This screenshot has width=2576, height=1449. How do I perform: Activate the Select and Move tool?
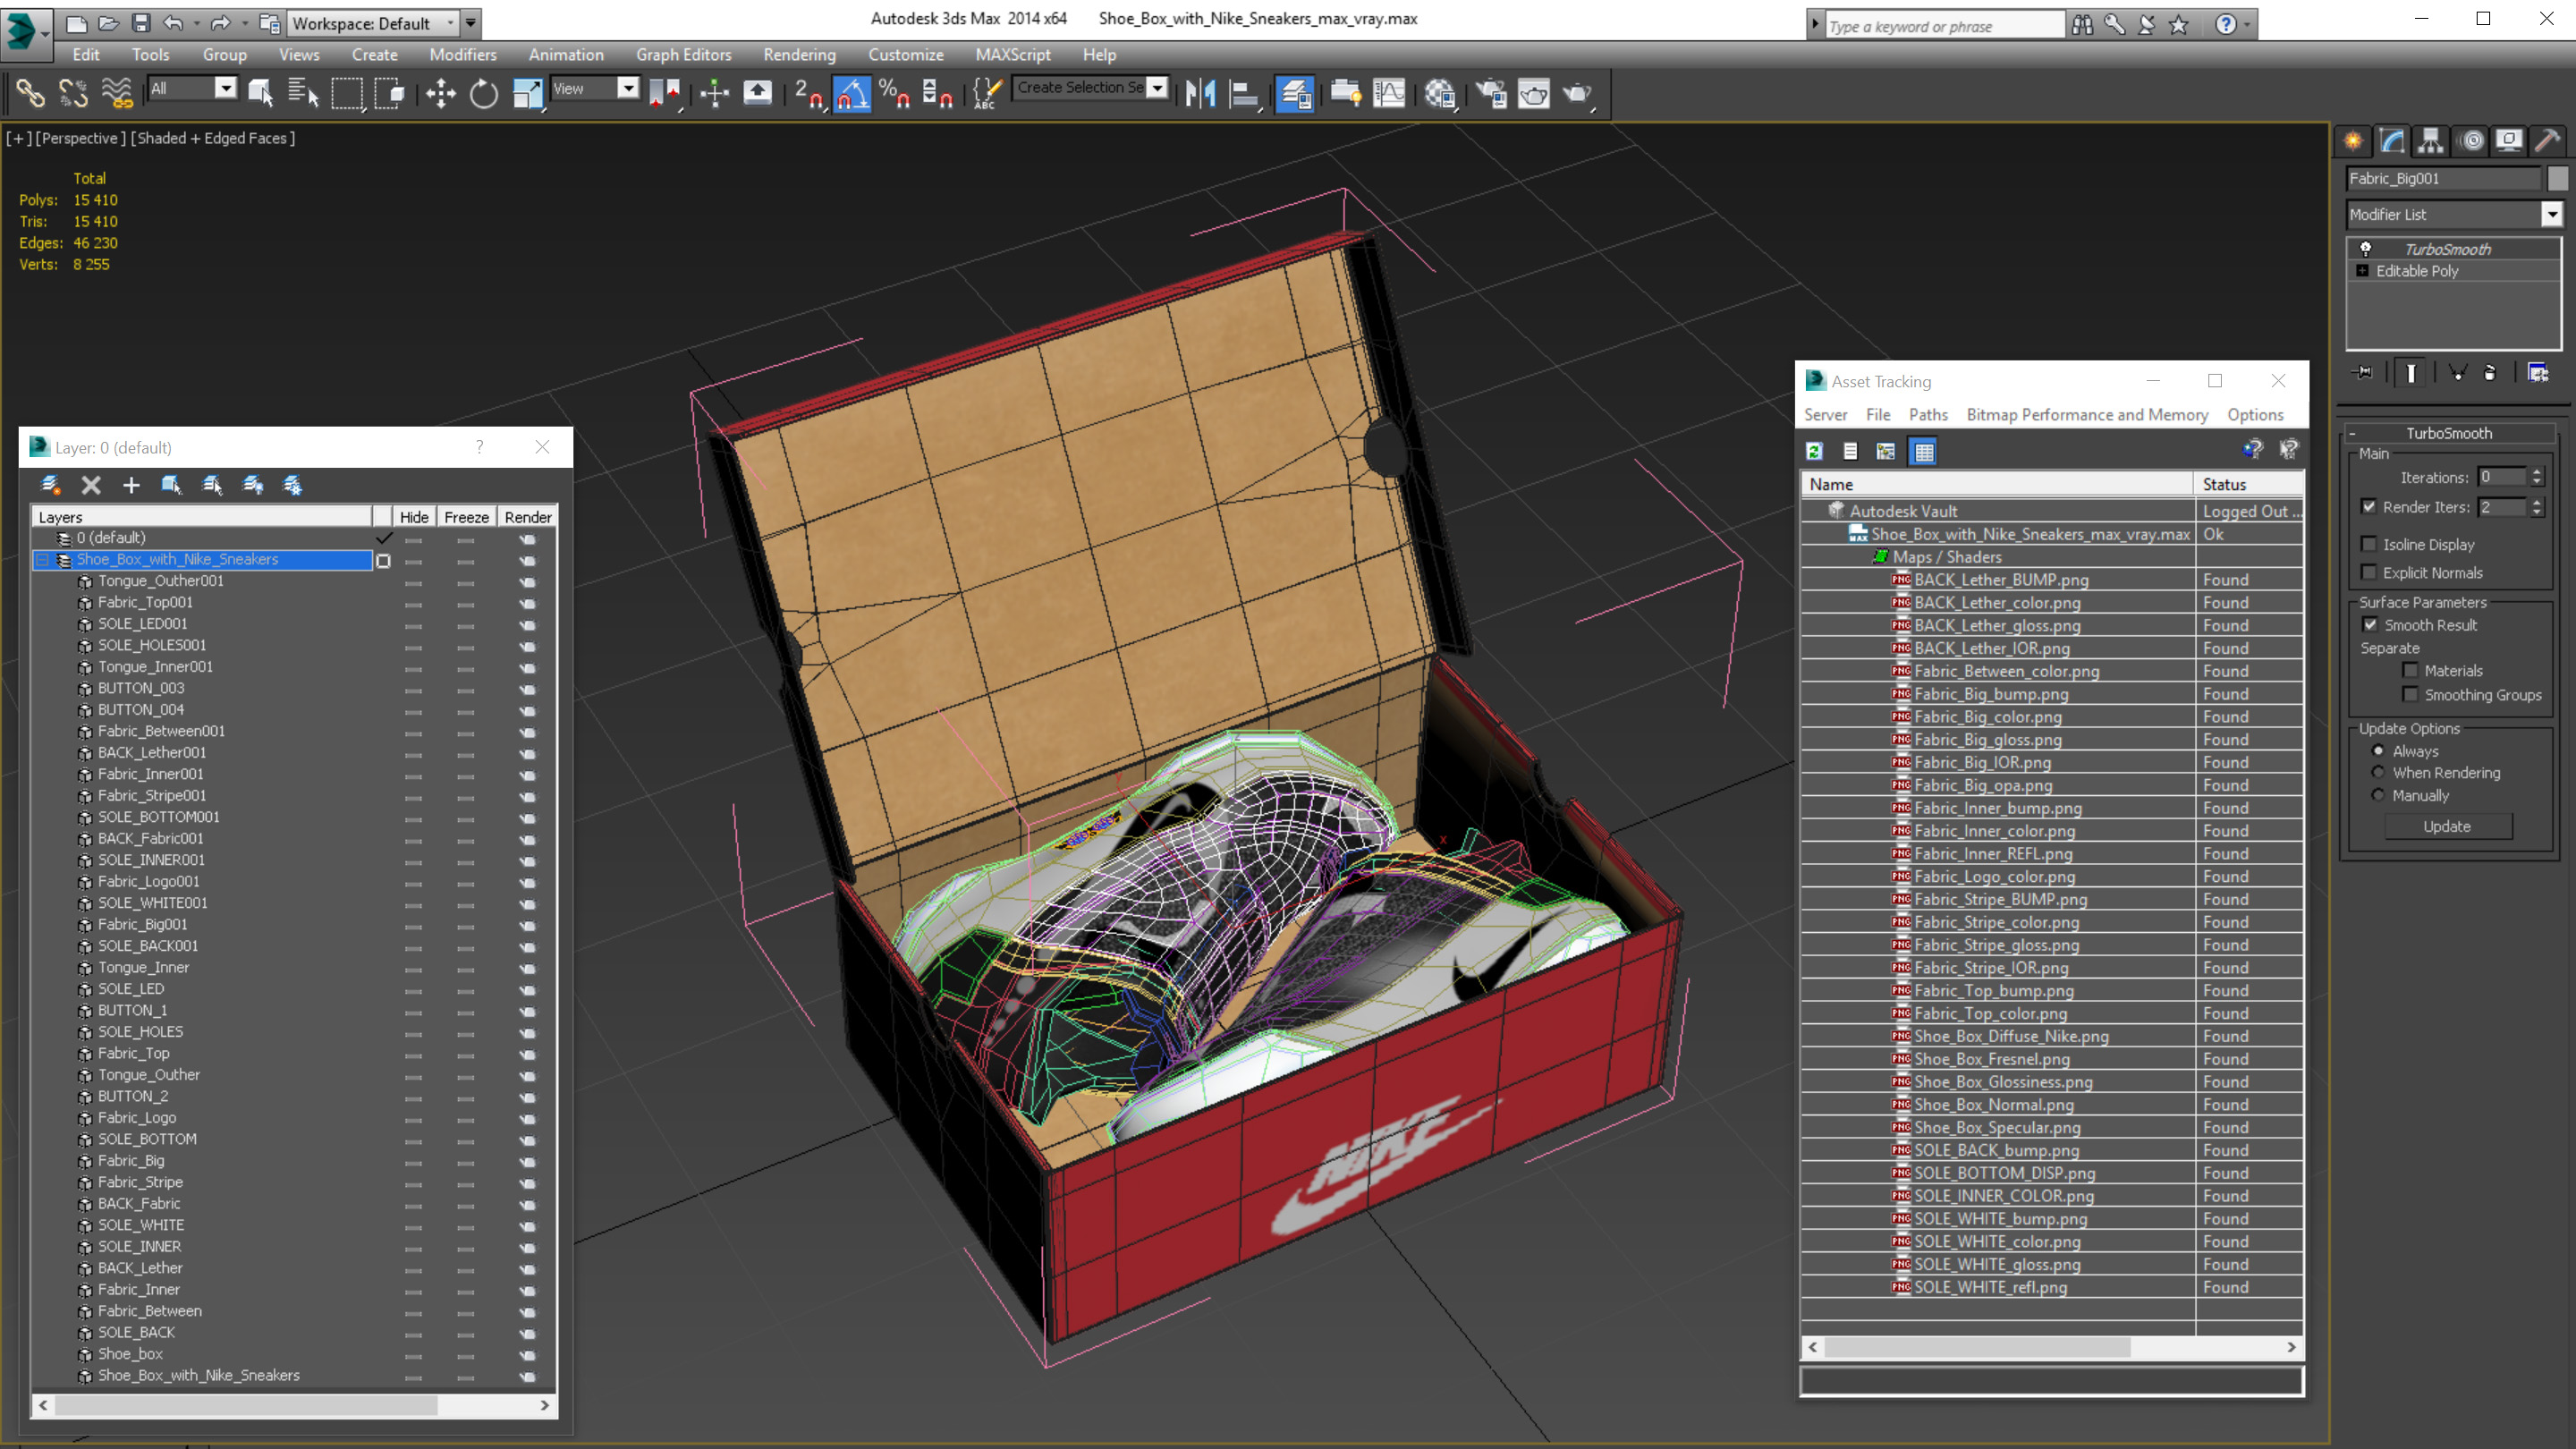(x=440, y=94)
